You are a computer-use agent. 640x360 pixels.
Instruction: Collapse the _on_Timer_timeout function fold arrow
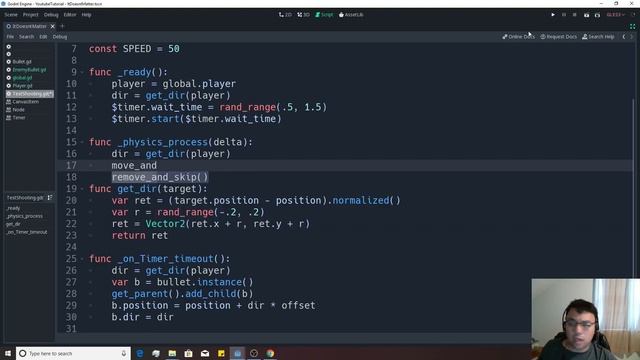[82, 259]
